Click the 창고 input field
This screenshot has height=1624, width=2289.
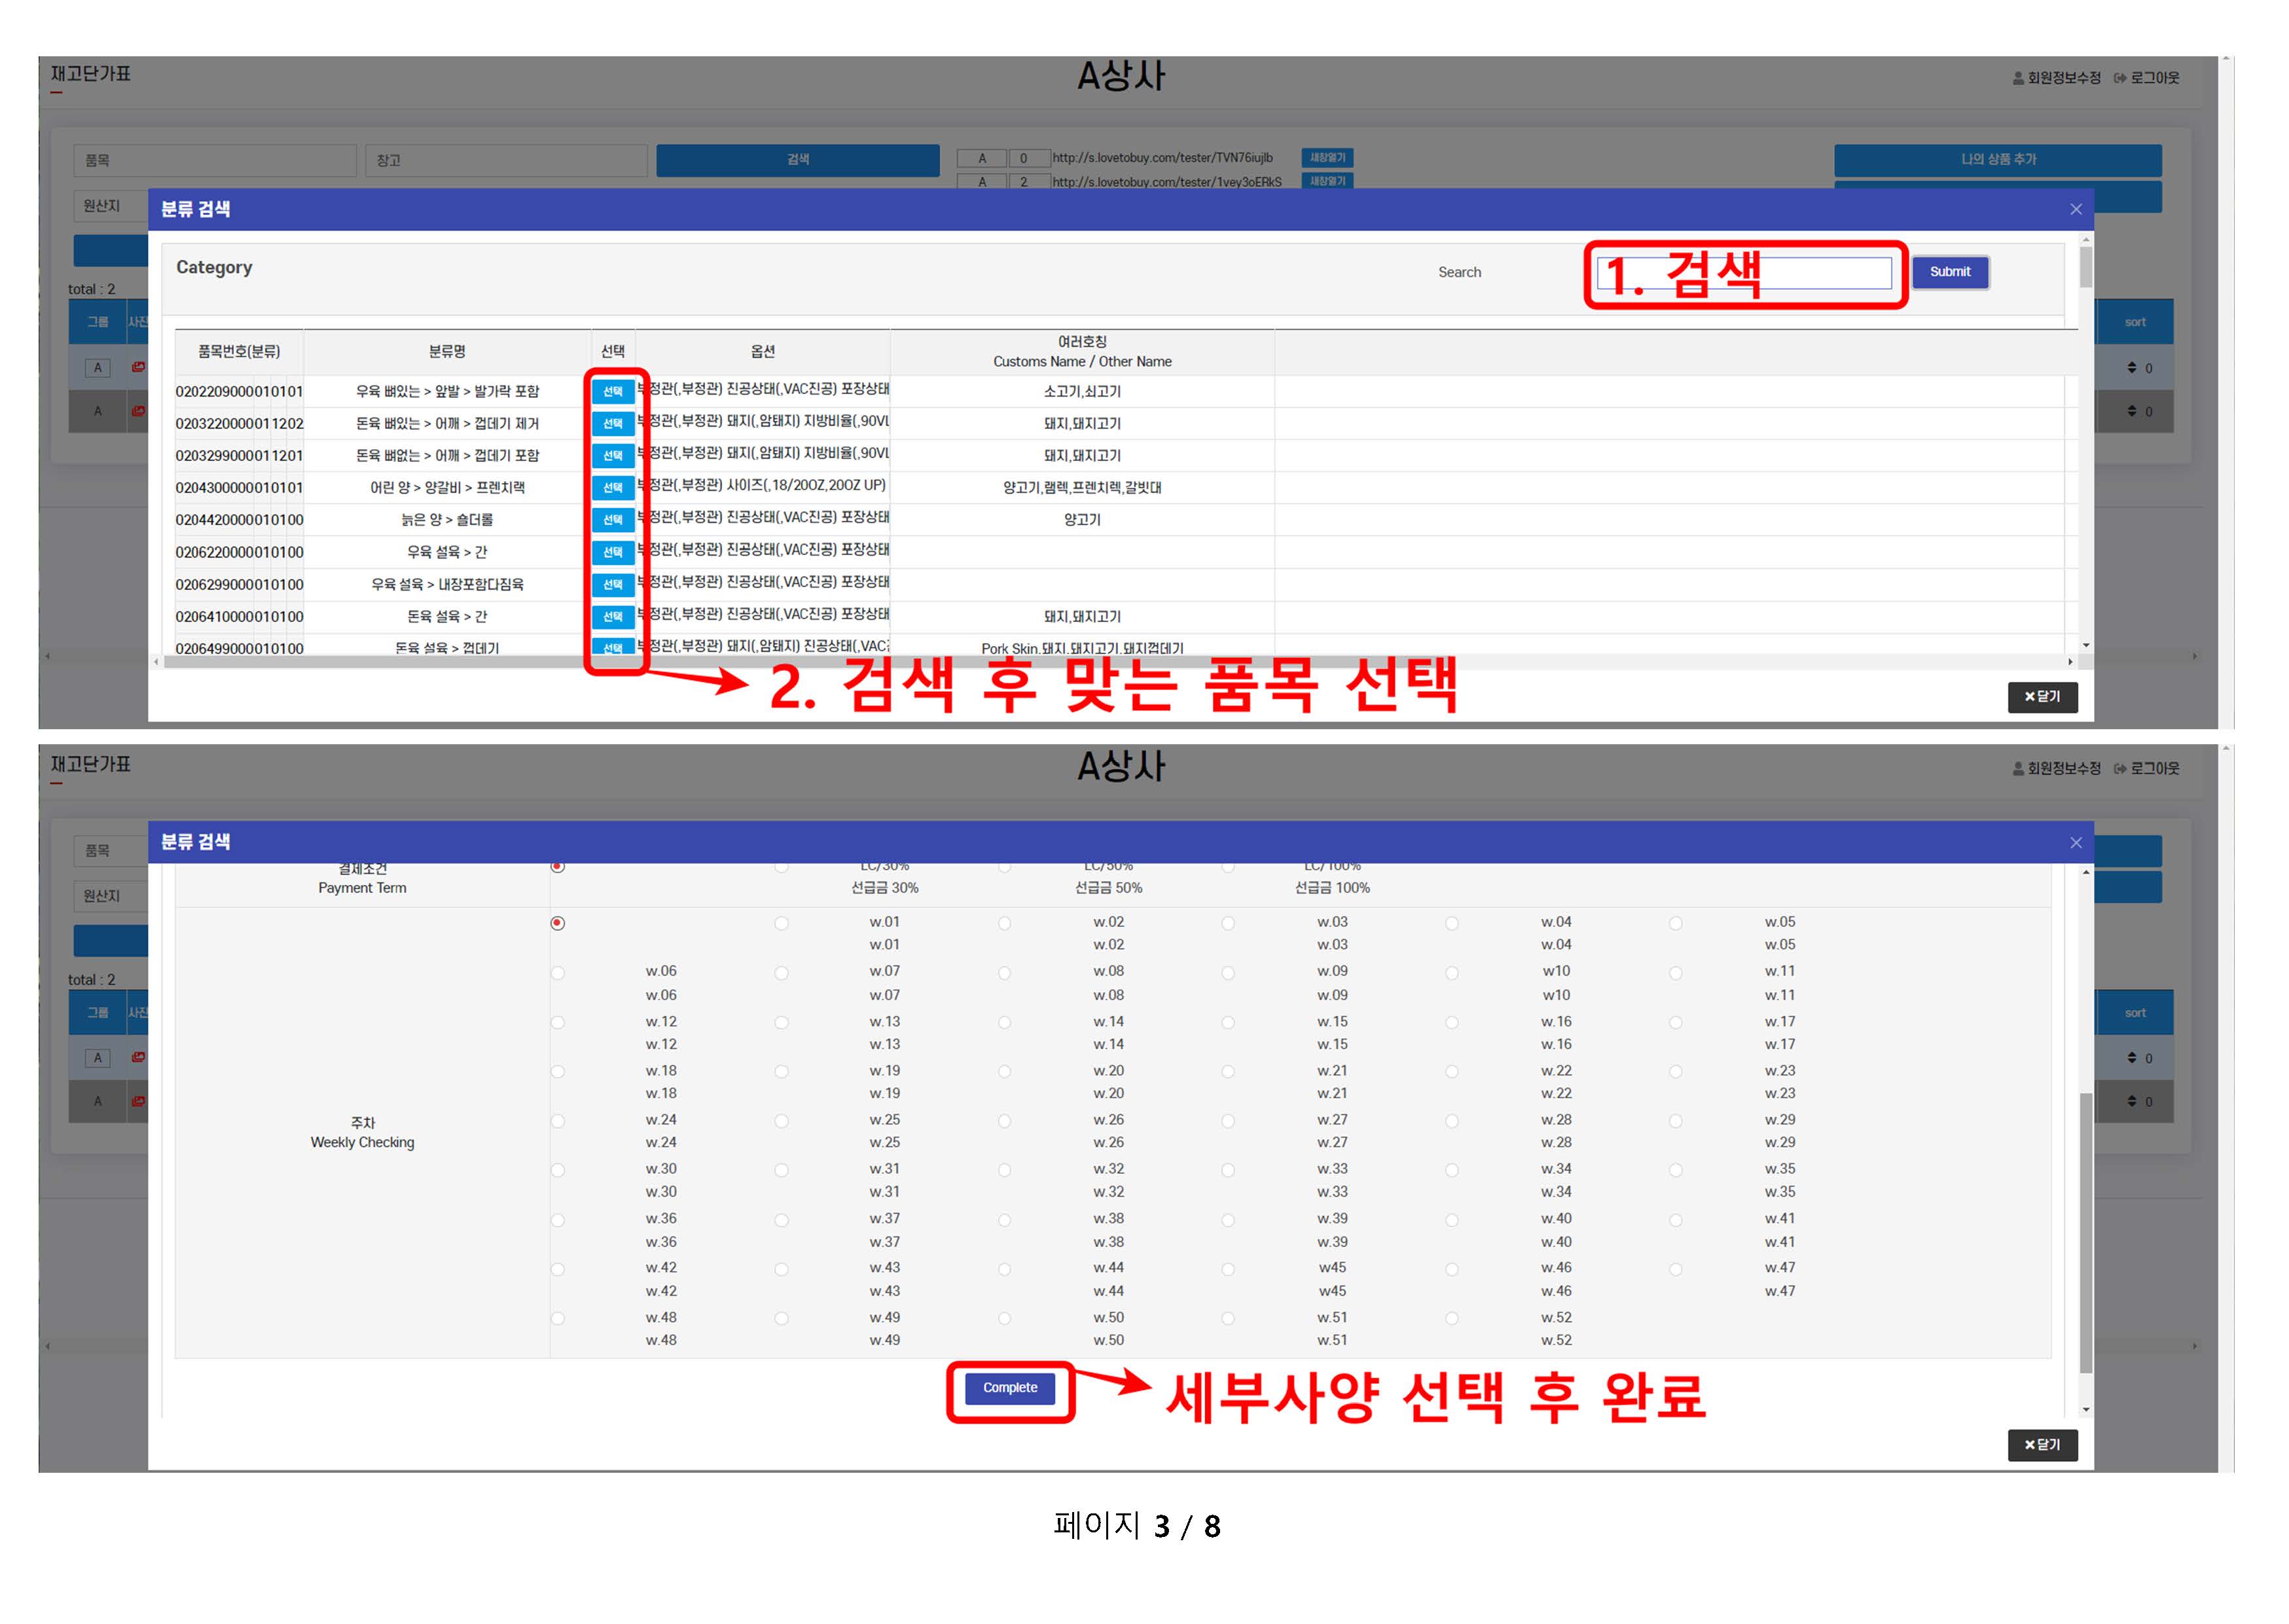[x=507, y=160]
